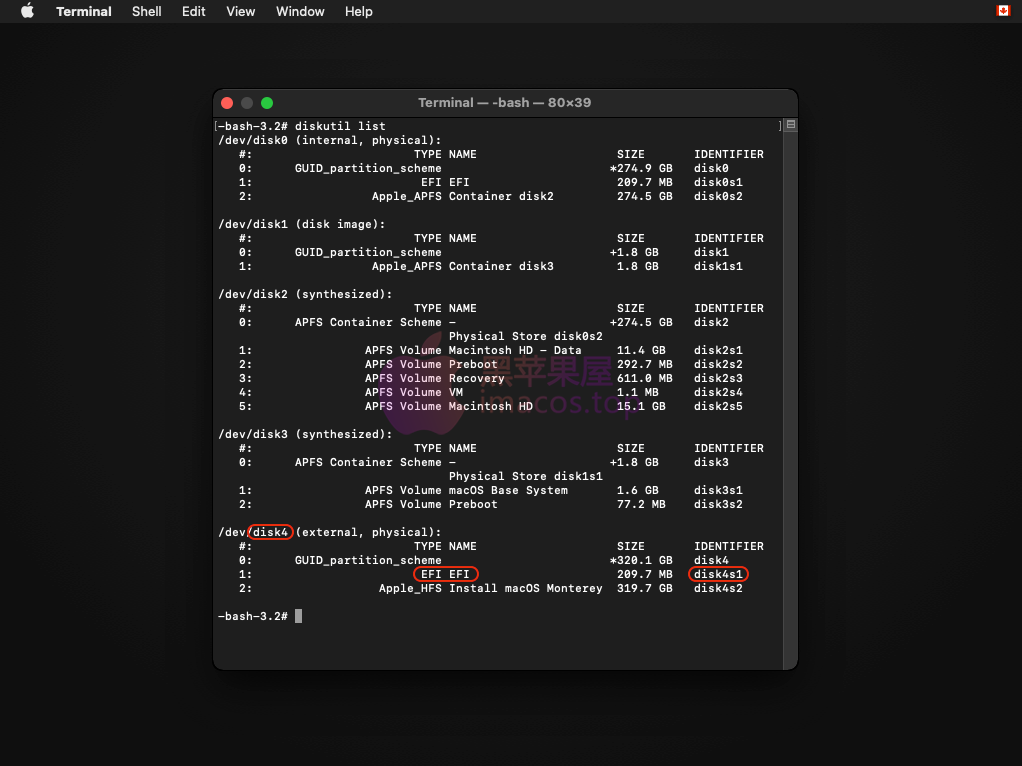The width and height of the screenshot is (1022, 766).
Task: Minimize the Terminal window with the middle button
Action: 247,103
